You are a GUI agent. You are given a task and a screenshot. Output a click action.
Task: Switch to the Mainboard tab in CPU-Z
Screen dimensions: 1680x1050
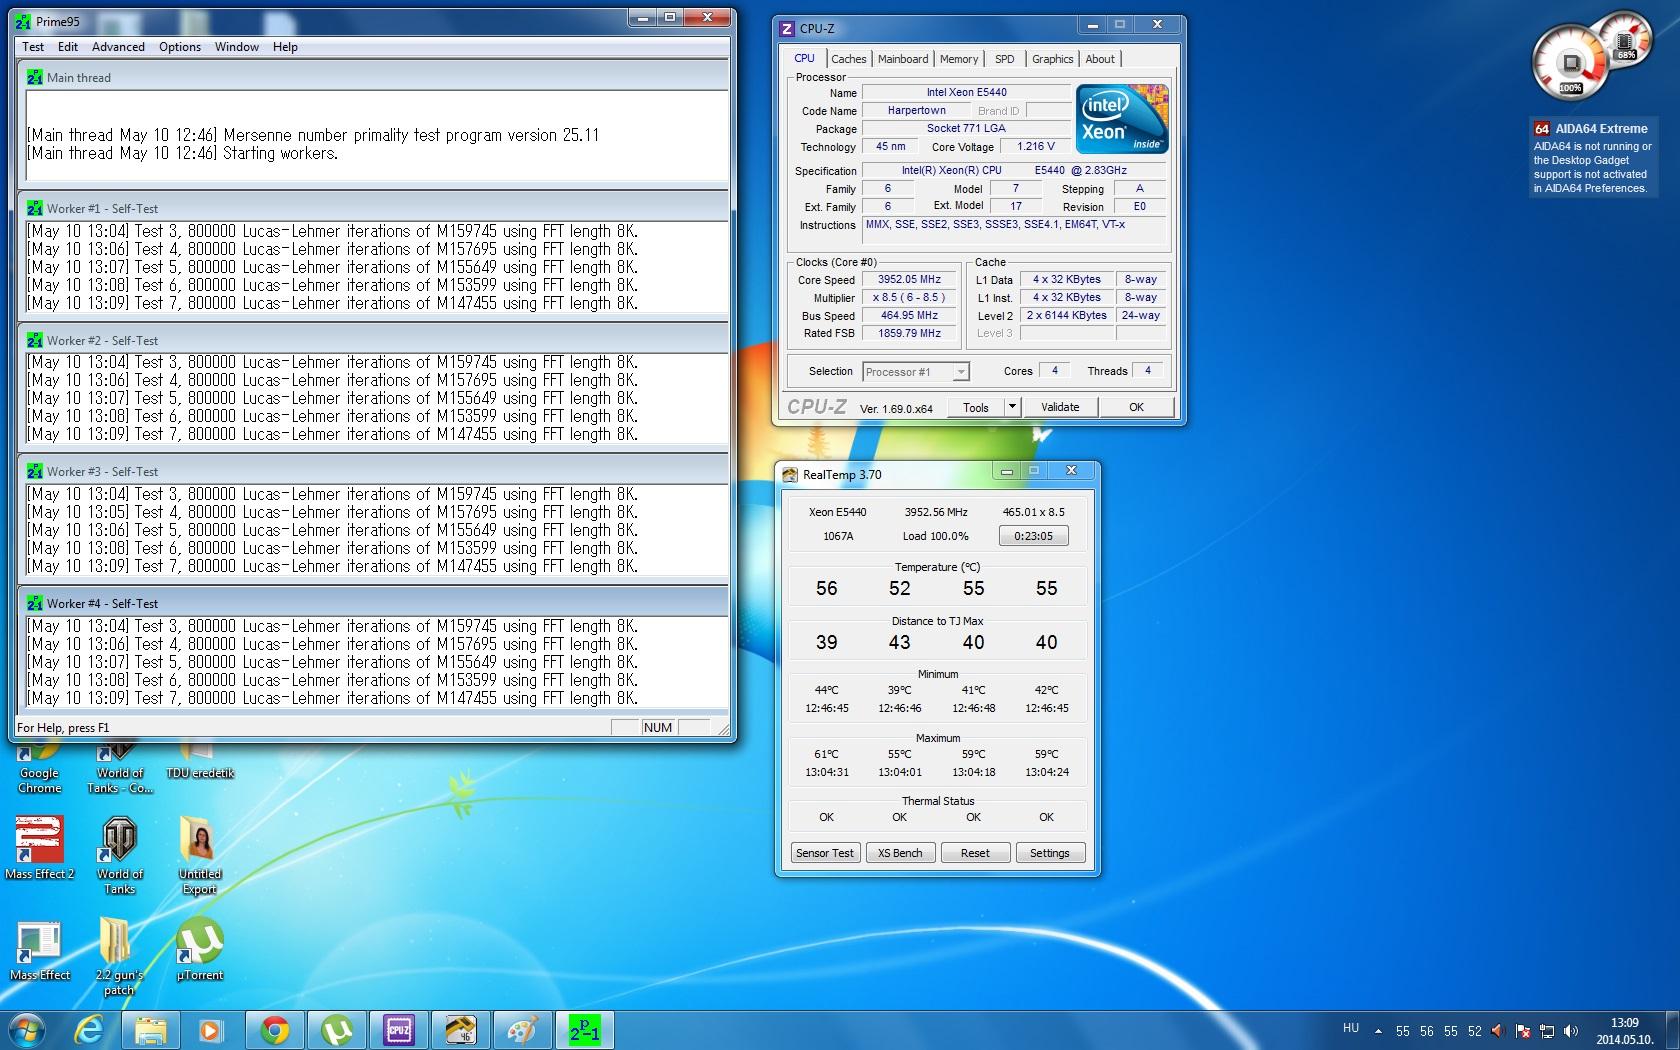903,59
